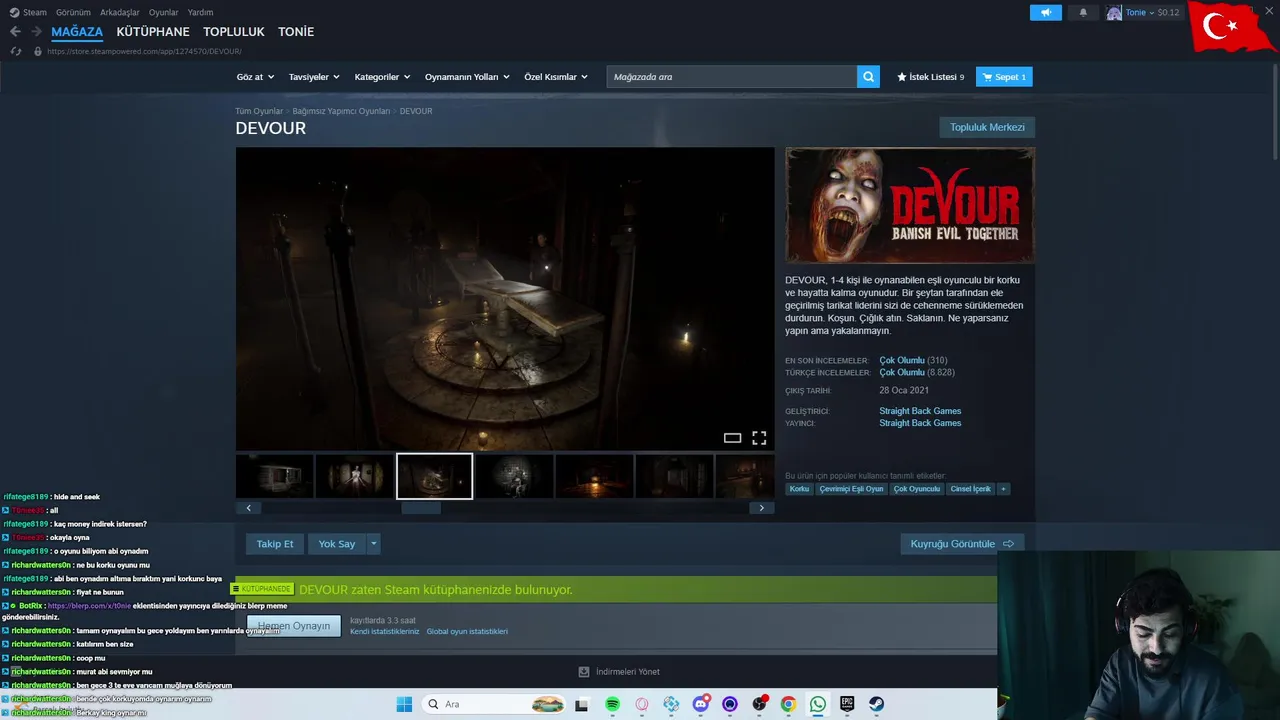Open İstek Listesi wishlist
The image size is (1280, 720).
tap(930, 77)
